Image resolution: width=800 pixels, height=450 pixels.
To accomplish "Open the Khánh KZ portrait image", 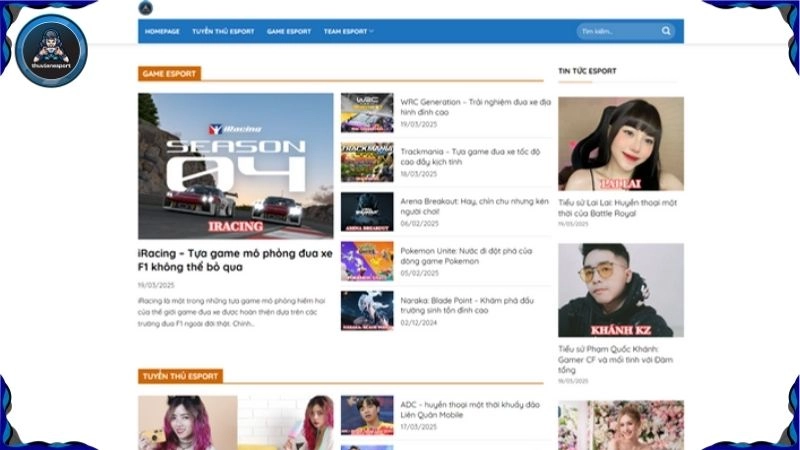I will [x=621, y=290].
